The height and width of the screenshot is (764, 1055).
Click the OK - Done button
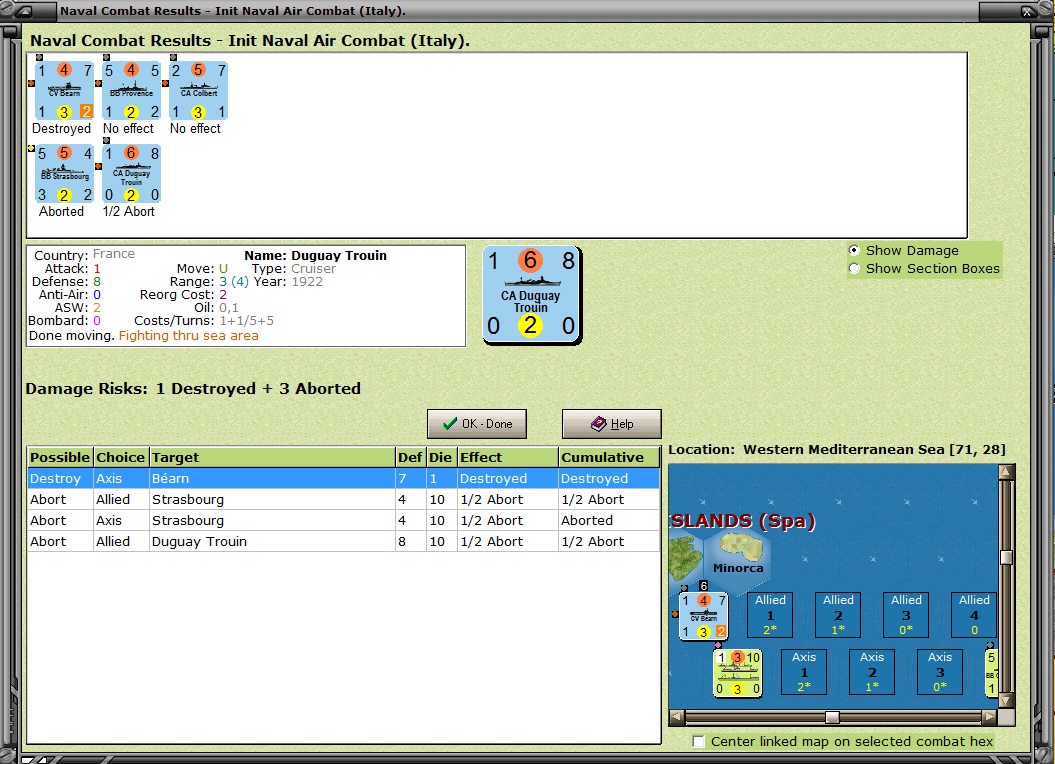pos(477,424)
